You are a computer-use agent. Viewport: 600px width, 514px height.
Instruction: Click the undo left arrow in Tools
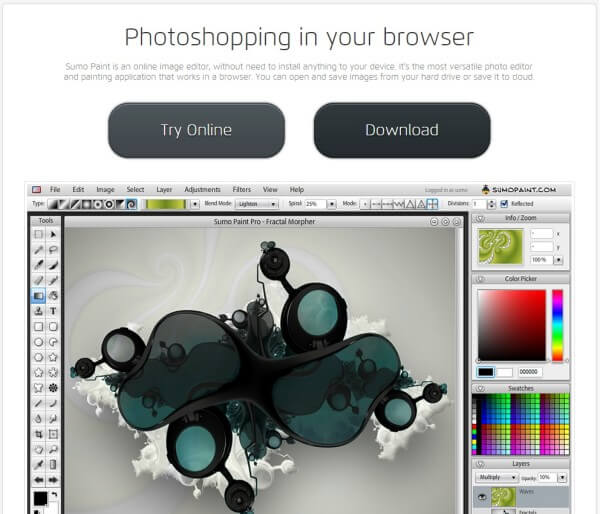pyautogui.click(x=38, y=480)
